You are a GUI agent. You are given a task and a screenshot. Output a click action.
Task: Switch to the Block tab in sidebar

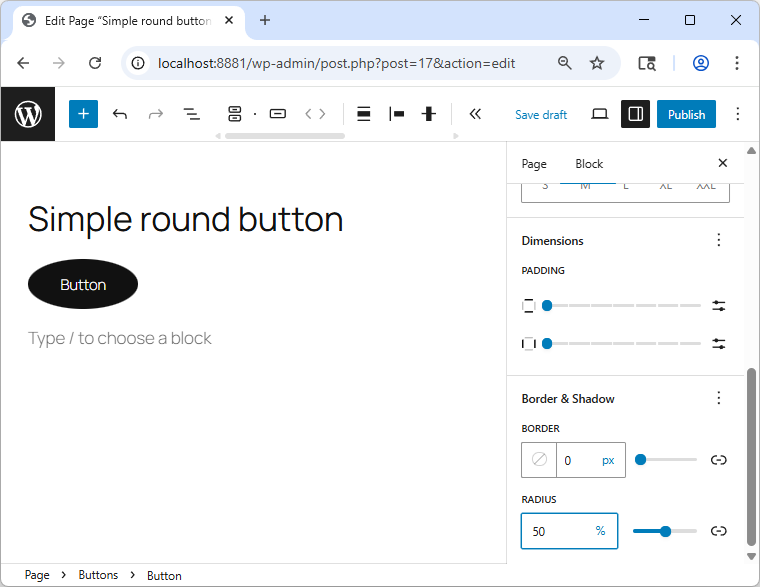[589, 164]
